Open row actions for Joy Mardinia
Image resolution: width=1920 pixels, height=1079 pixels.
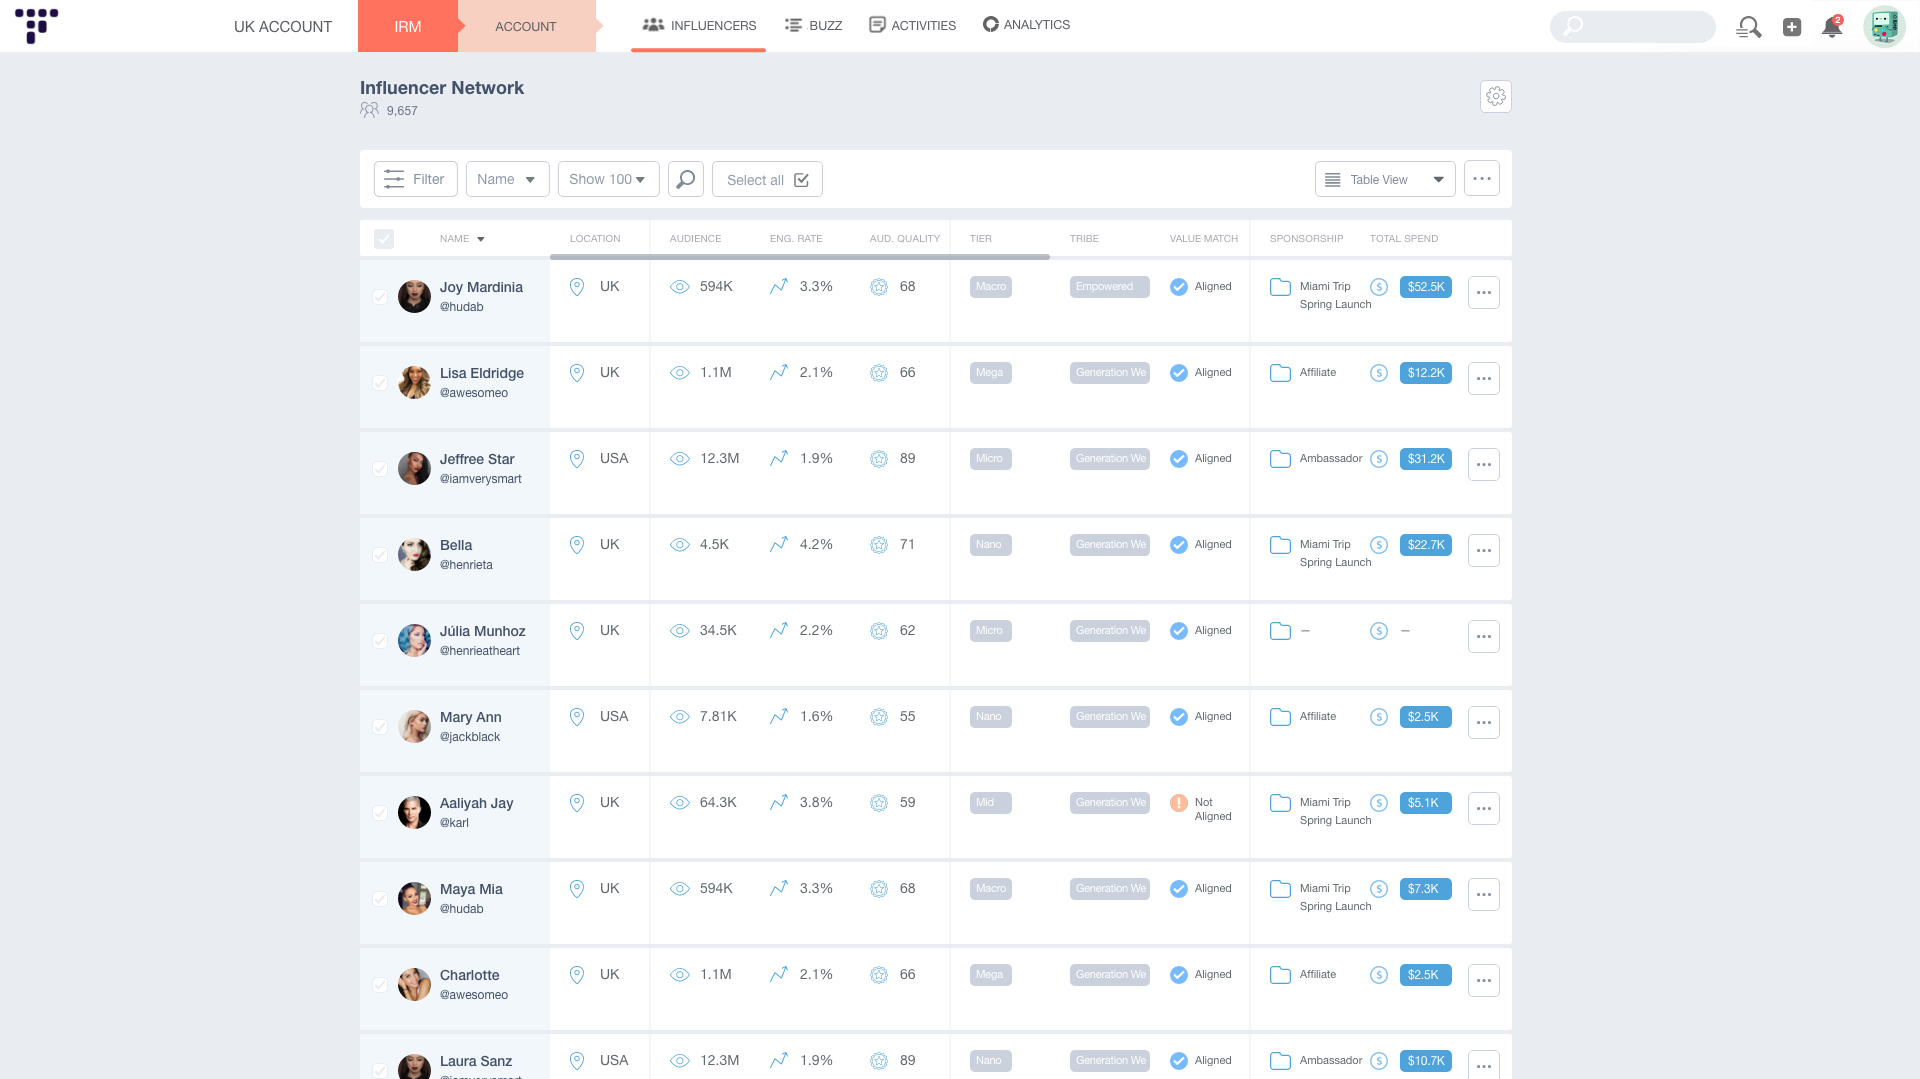click(x=1484, y=293)
